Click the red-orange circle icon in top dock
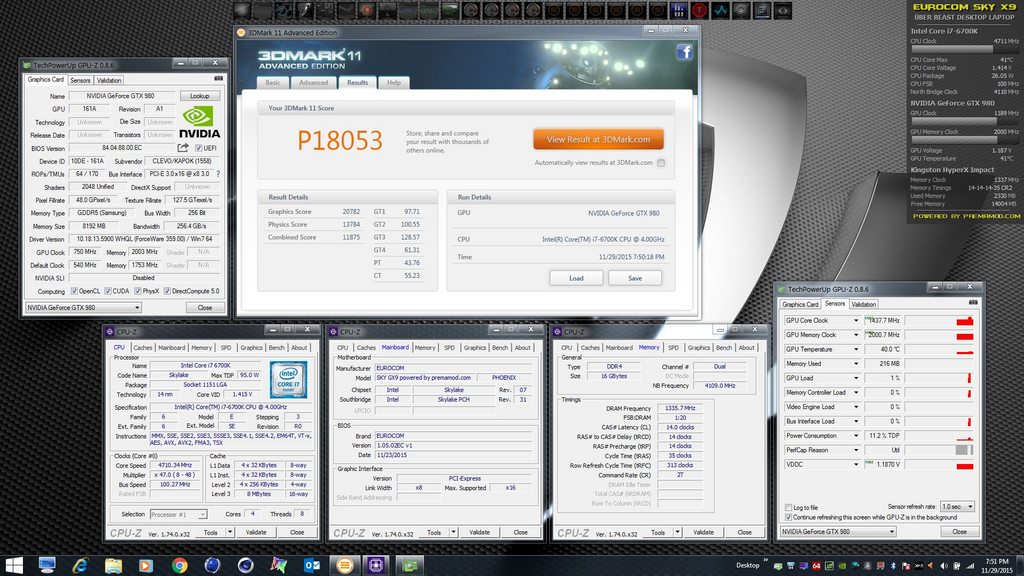This screenshot has width=1024, height=576. click(366, 10)
